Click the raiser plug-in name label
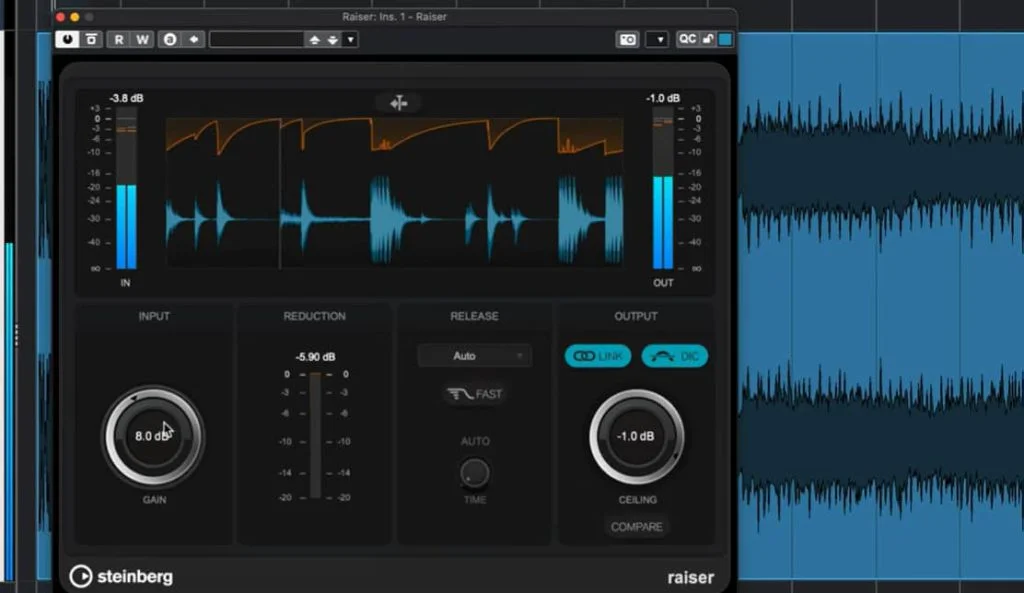1024x593 pixels. 690,577
